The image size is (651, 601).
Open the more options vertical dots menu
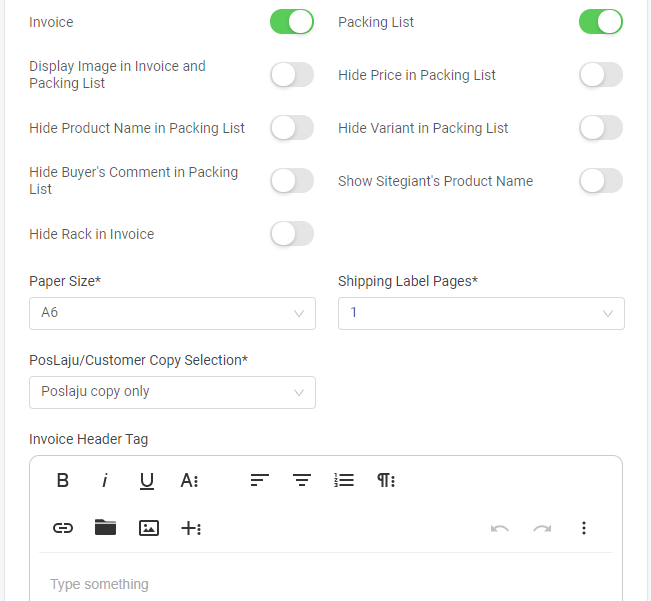[x=584, y=528]
